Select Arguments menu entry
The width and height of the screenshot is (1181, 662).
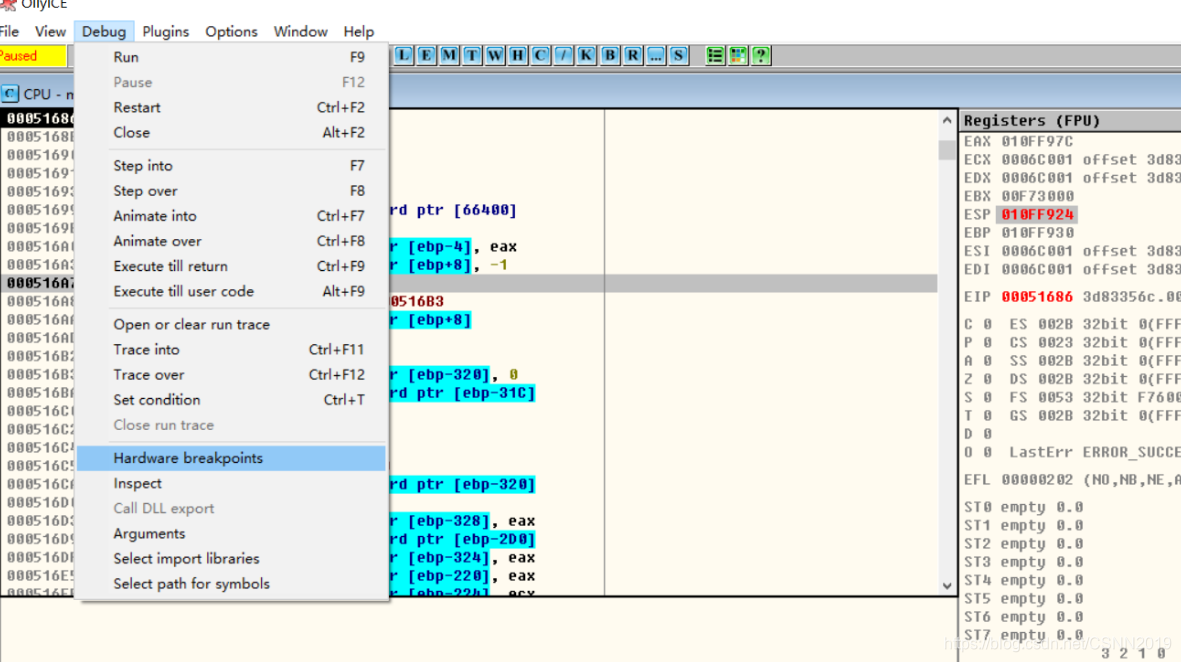pos(231,534)
